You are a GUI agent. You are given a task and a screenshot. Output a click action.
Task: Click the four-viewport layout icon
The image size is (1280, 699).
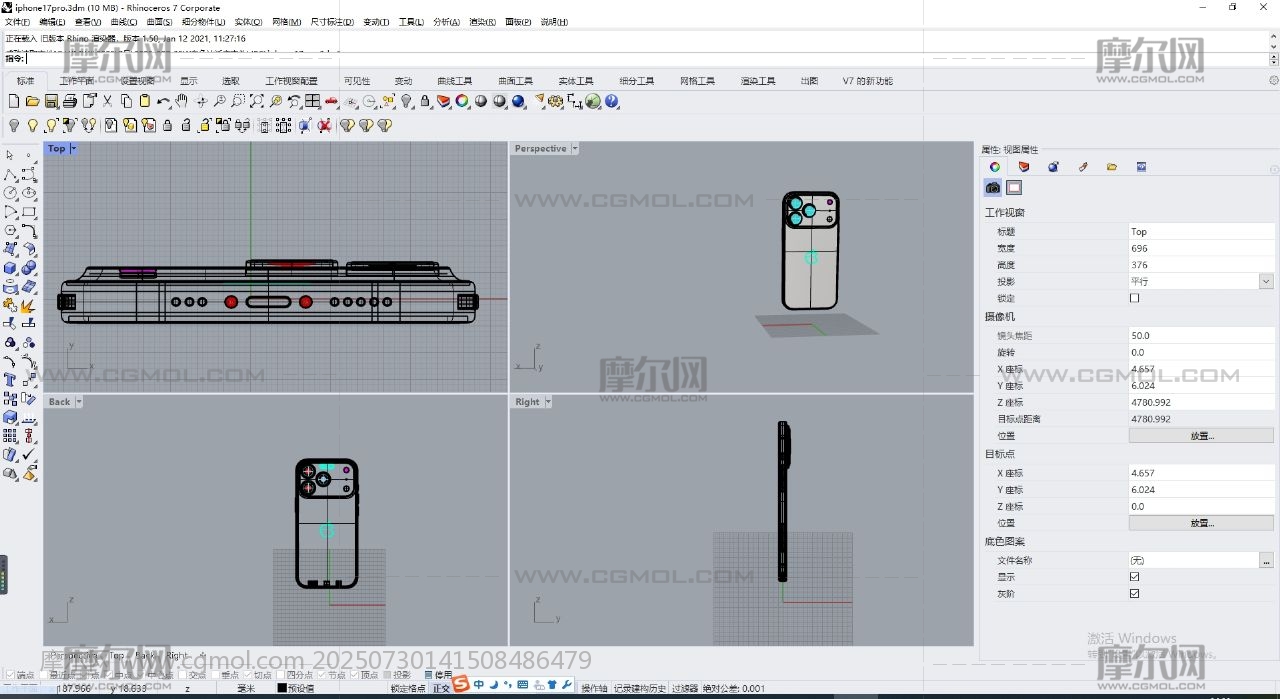tap(313, 101)
